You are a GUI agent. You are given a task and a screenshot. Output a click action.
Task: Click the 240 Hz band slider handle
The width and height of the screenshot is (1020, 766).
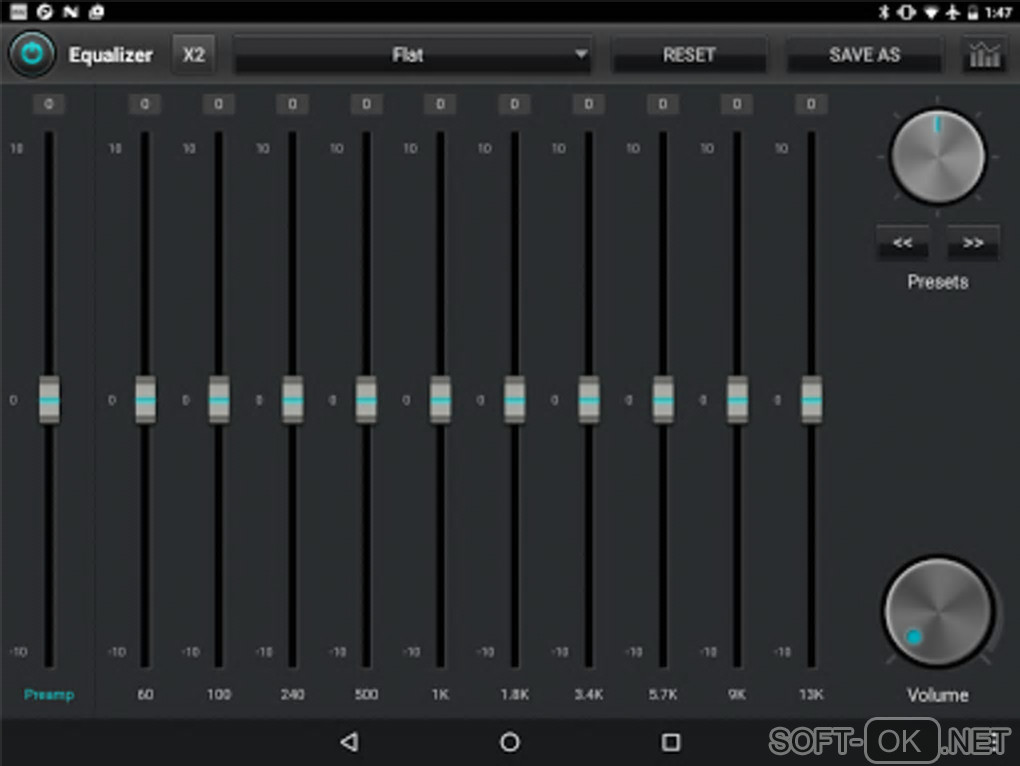(293, 400)
